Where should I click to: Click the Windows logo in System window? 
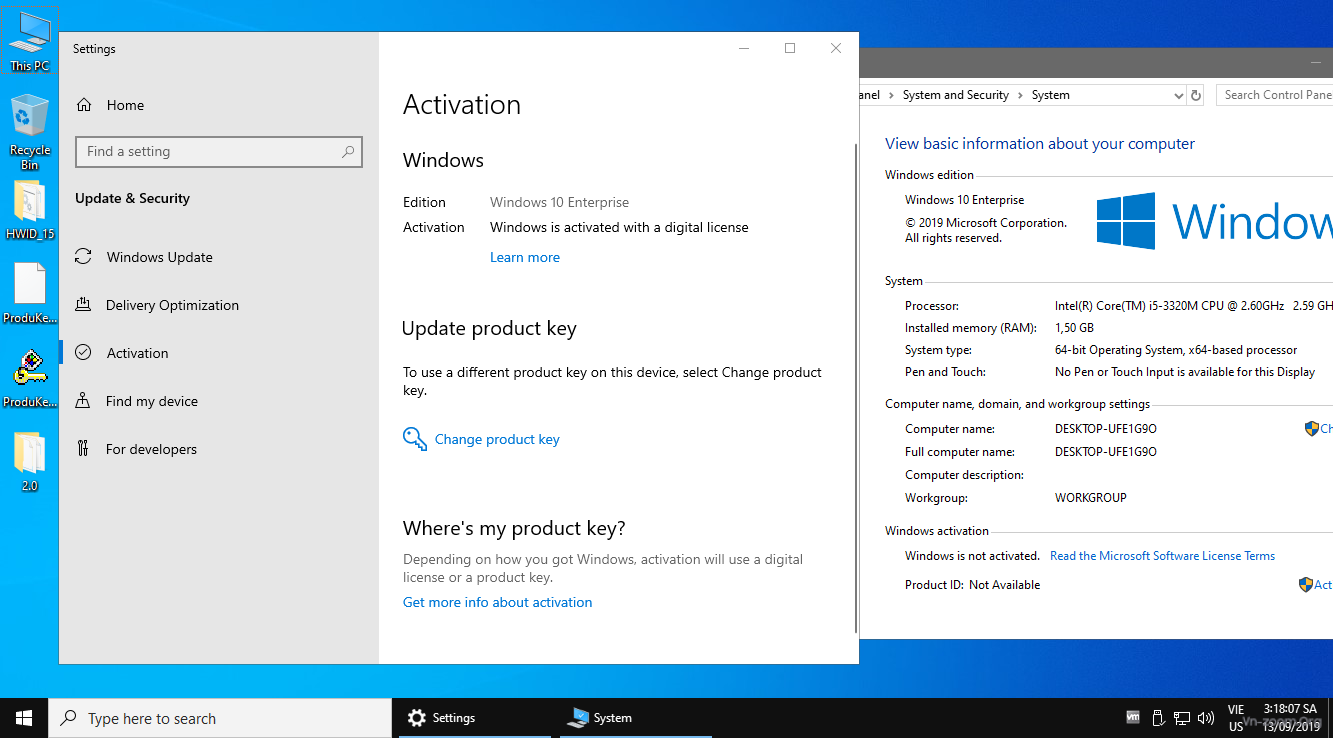(x=1126, y=221)
